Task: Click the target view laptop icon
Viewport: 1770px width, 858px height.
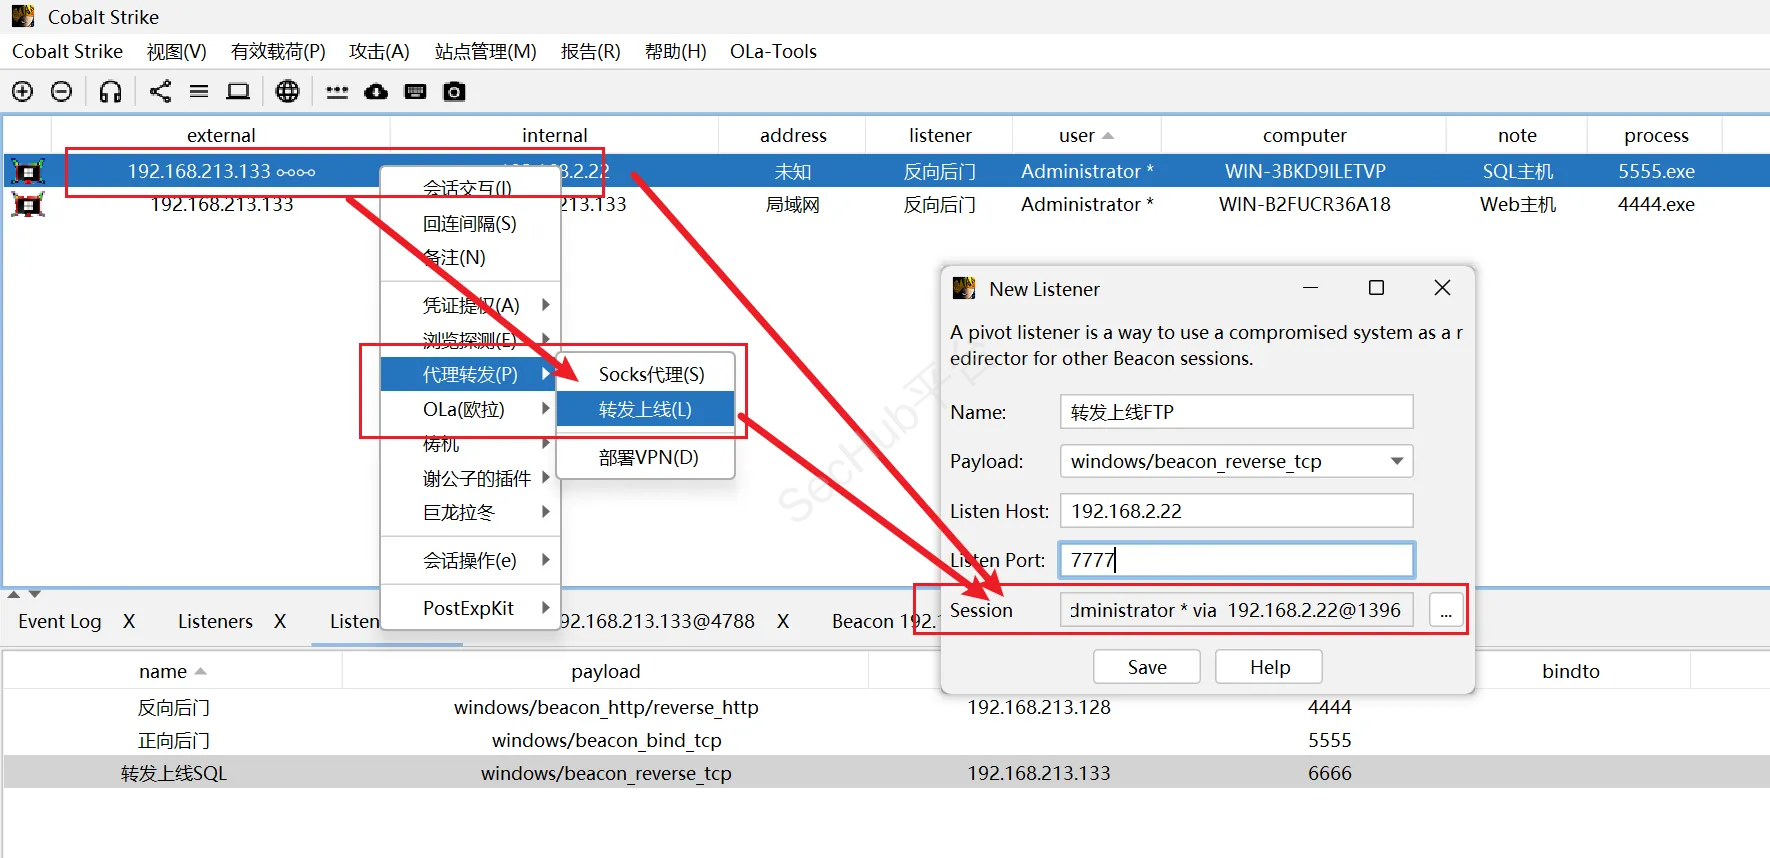Action: [x=237, y=92]
